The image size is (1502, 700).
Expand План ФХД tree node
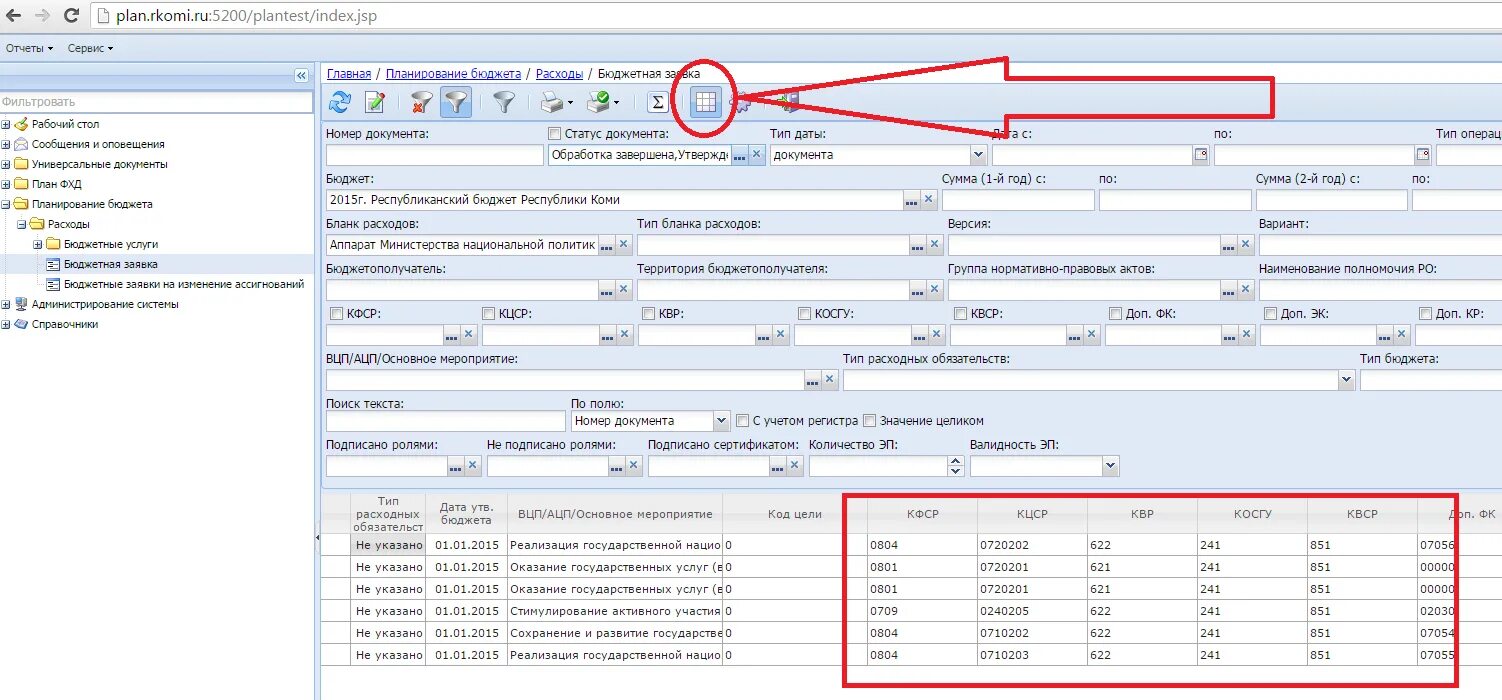(6, 184)
